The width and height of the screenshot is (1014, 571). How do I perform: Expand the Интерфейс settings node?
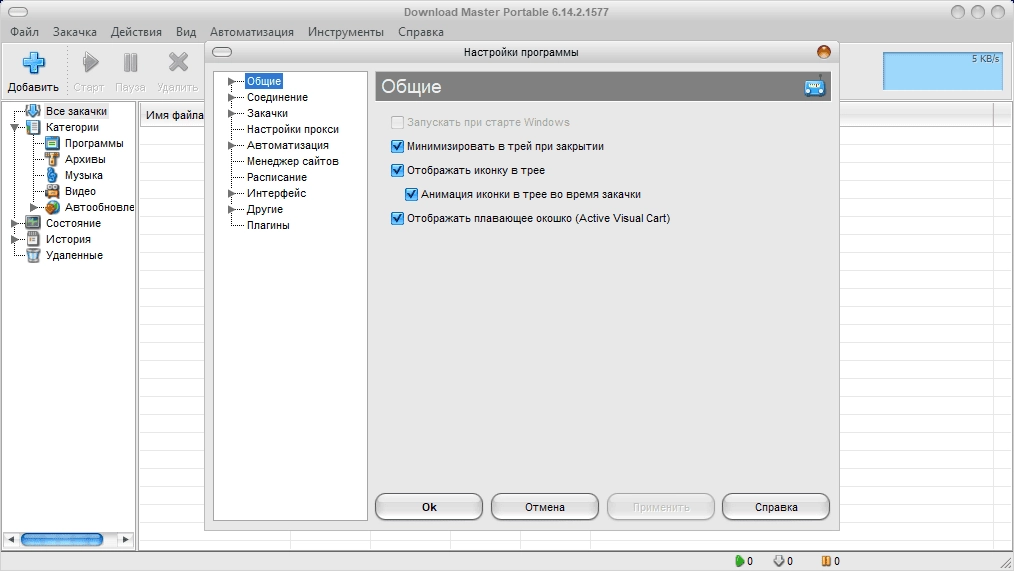[x=231, y=193]
